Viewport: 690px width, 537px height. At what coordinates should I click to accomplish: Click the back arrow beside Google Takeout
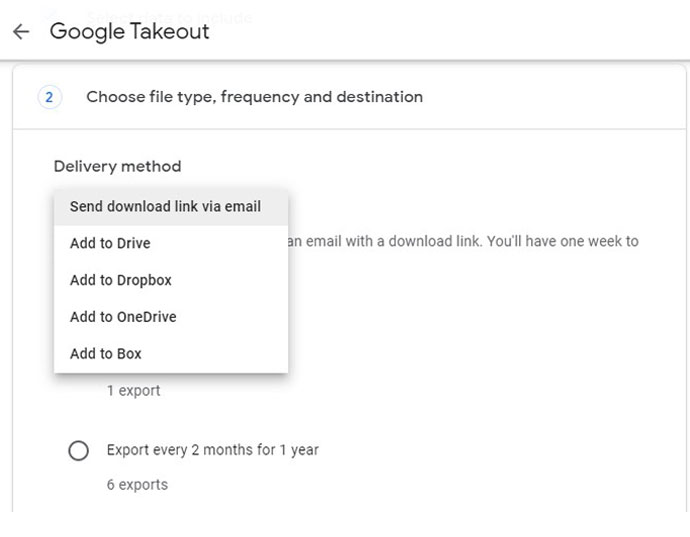tap(21, 31)
